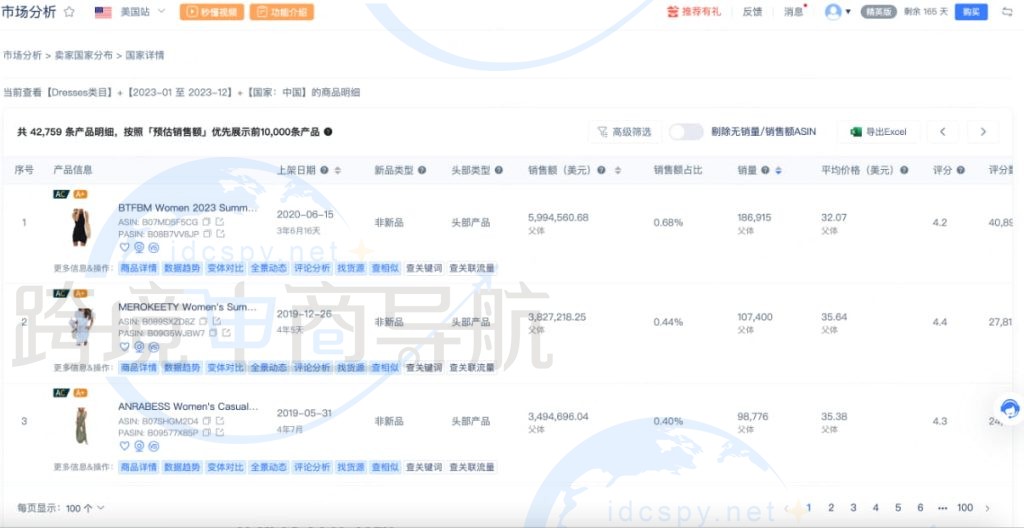Open 评论分析 for MEROKEETY product
The image size is (1024, 528).
[x=312, y=367]
